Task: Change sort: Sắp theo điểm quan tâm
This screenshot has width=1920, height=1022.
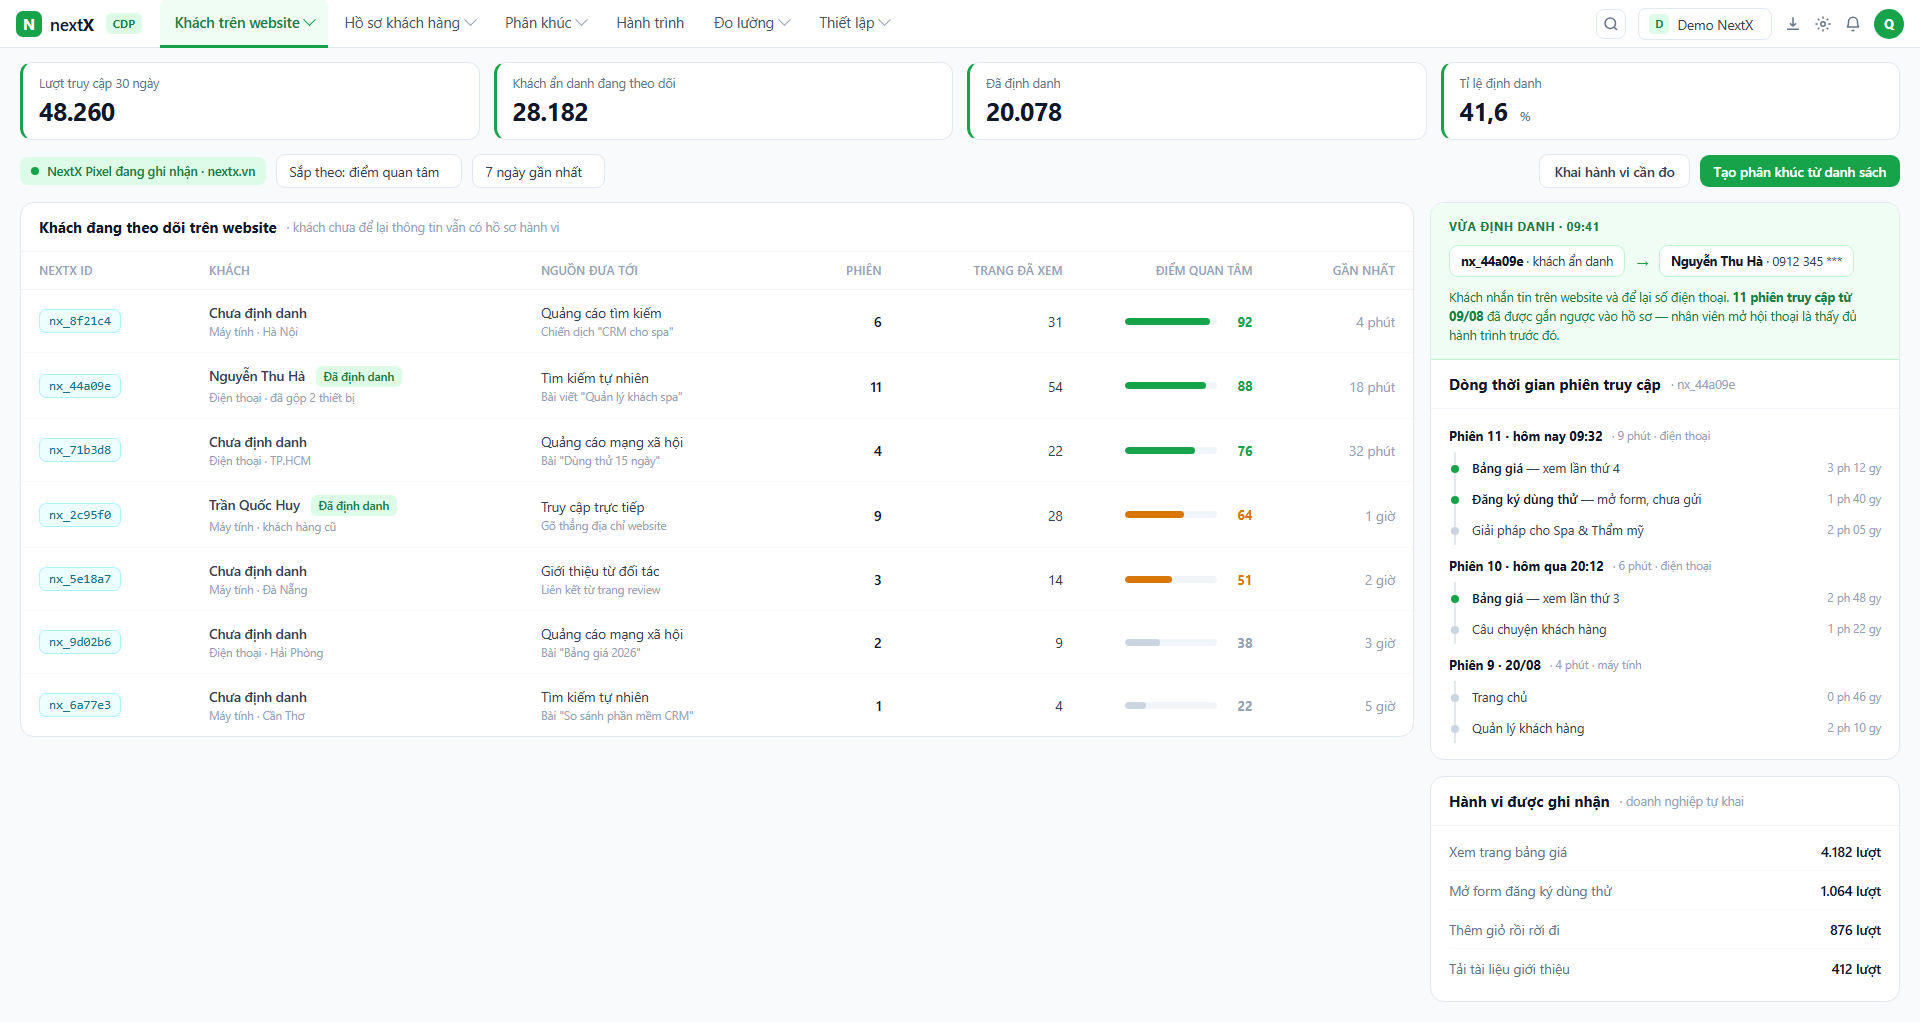Action: pos(368,172)
